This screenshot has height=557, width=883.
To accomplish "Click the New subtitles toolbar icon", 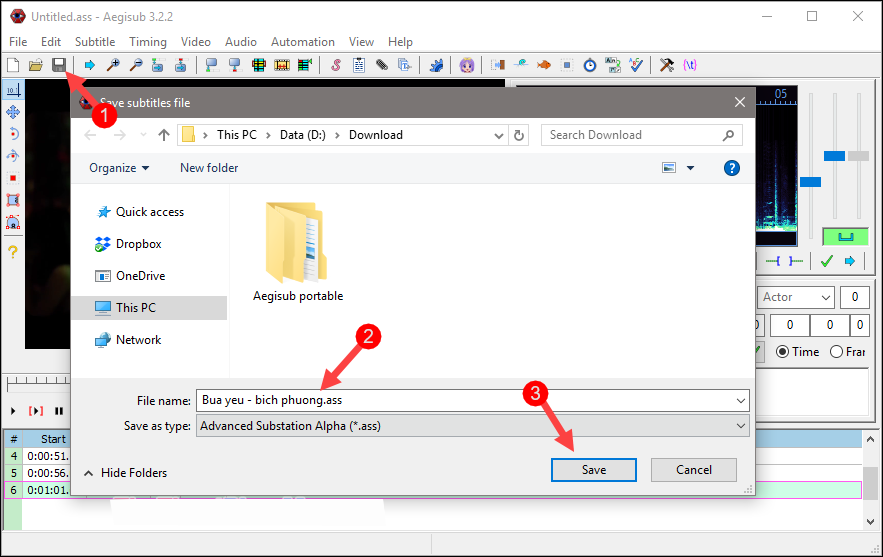I will tap(13, 65).
